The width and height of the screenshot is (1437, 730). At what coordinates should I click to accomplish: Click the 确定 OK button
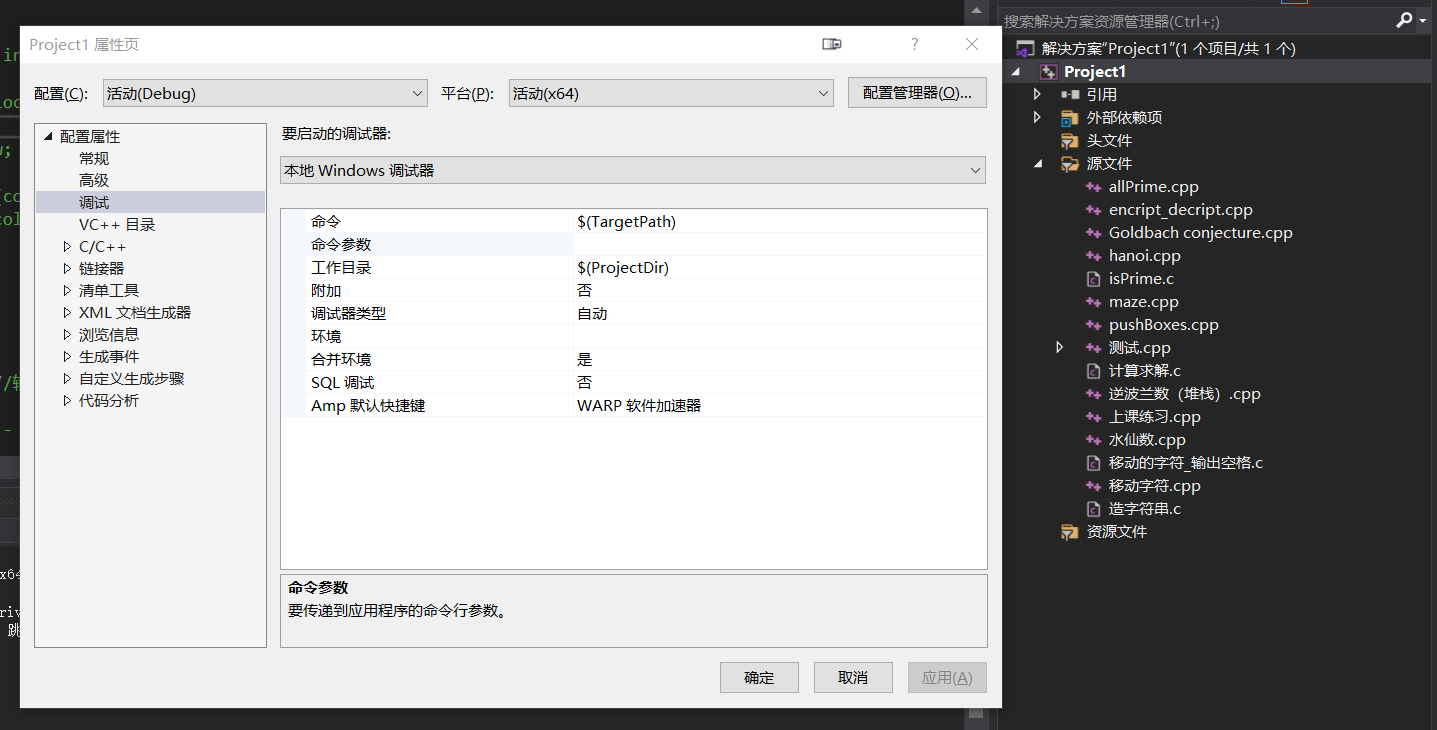(759, 678)
